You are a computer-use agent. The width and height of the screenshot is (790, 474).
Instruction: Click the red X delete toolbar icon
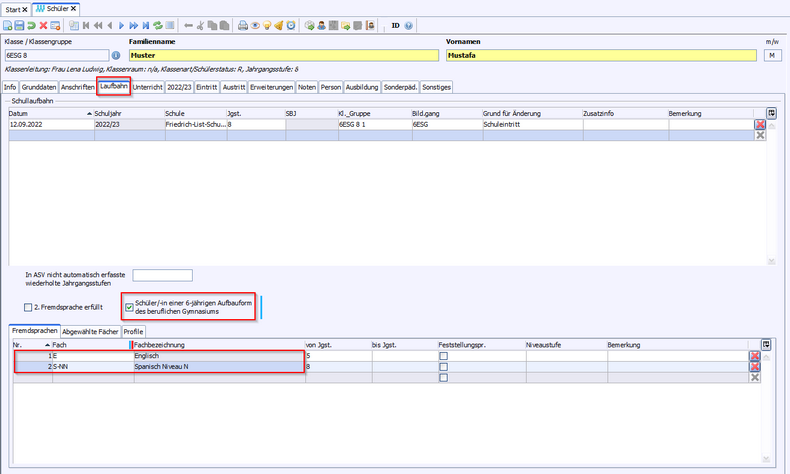pos(43,25)
